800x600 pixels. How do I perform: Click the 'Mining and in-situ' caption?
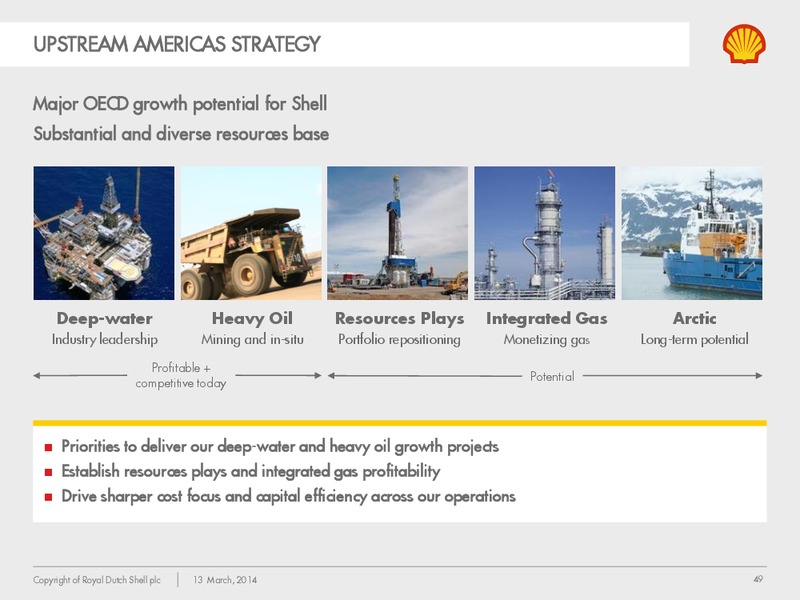pyautogui.click(x=252, y=339)
